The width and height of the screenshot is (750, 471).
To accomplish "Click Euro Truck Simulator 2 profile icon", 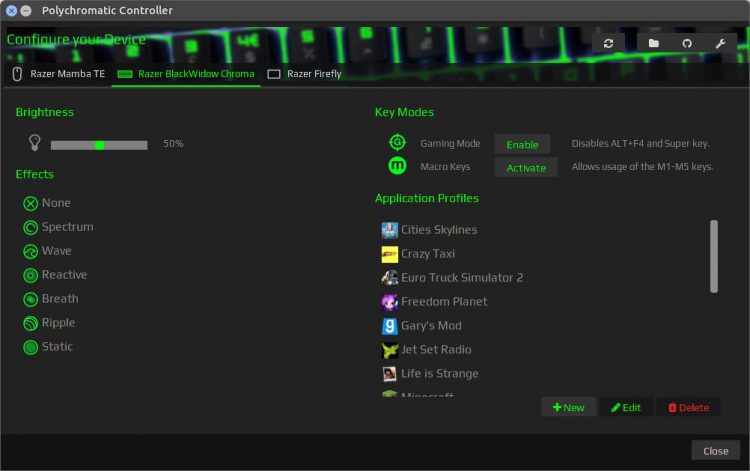I will [389, 278].
